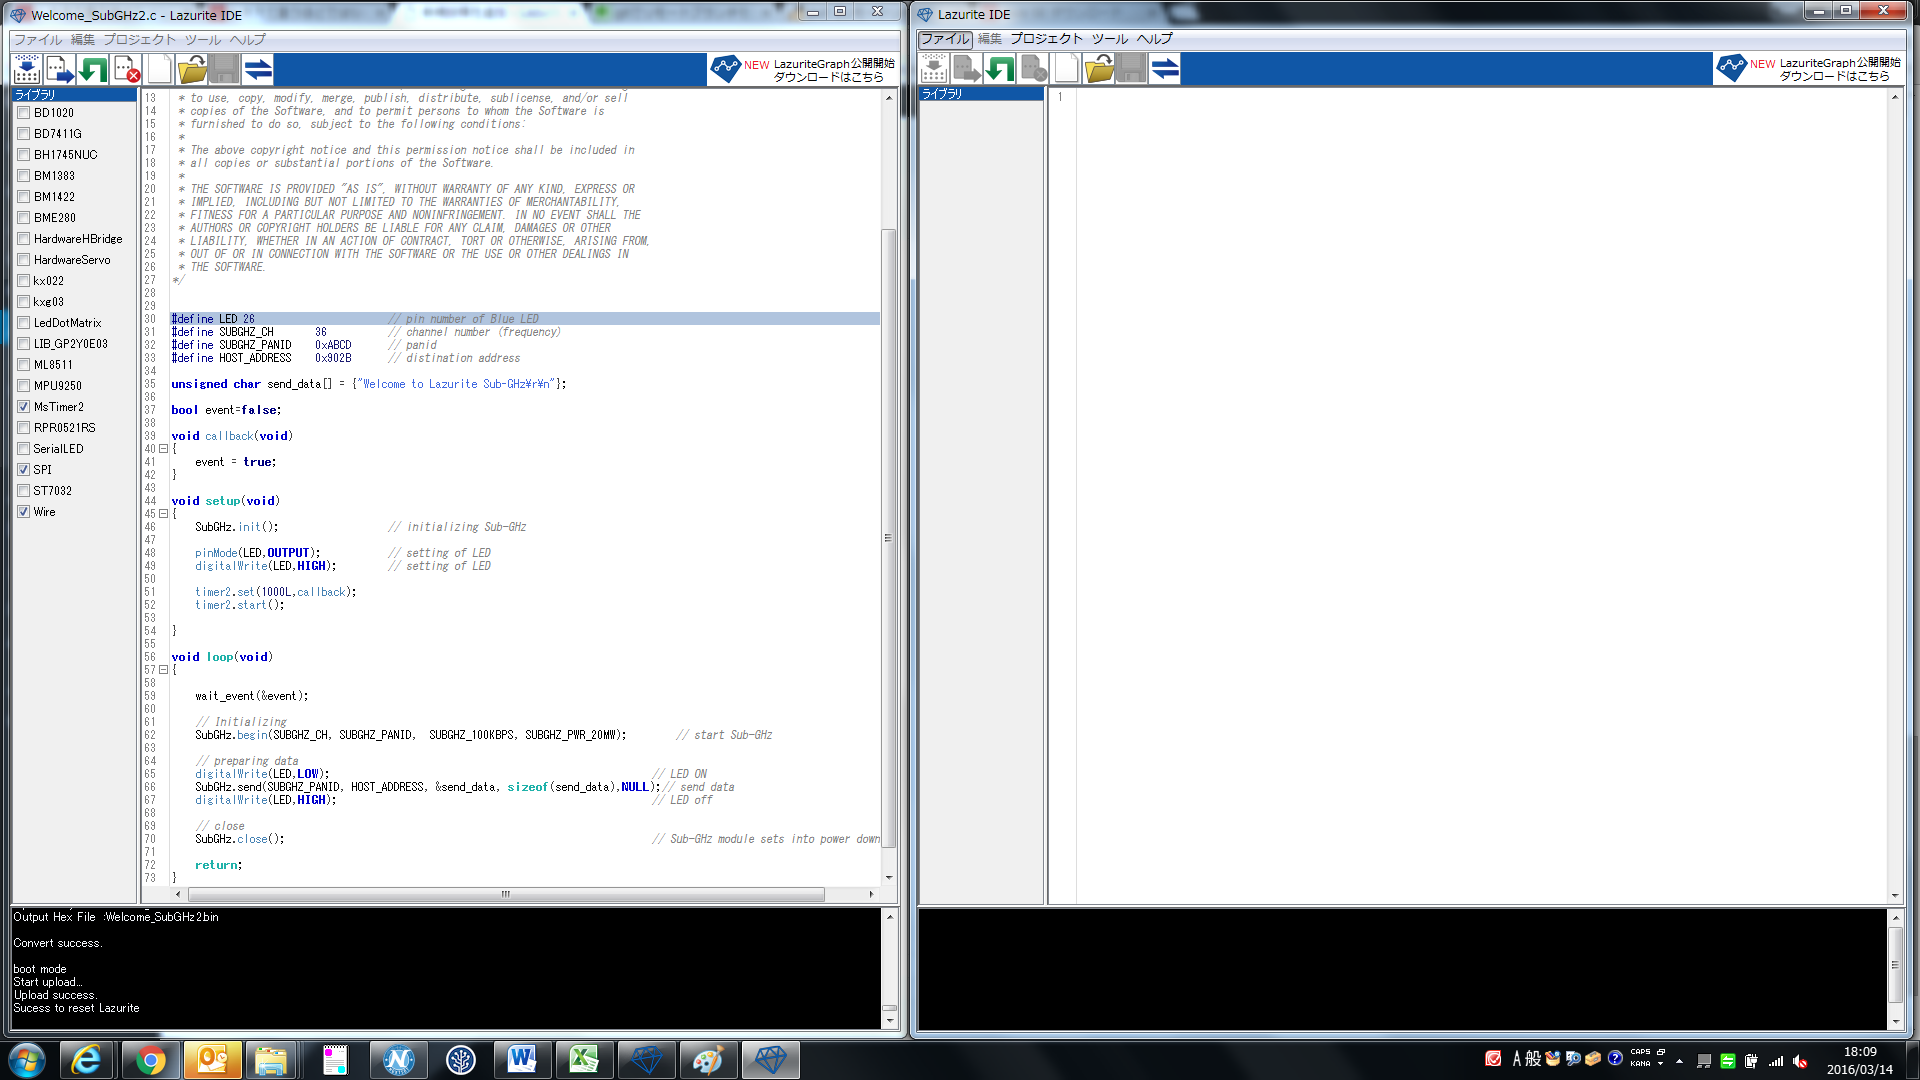Click the open folder icon in right IDE window

[x=1099, y=68]
